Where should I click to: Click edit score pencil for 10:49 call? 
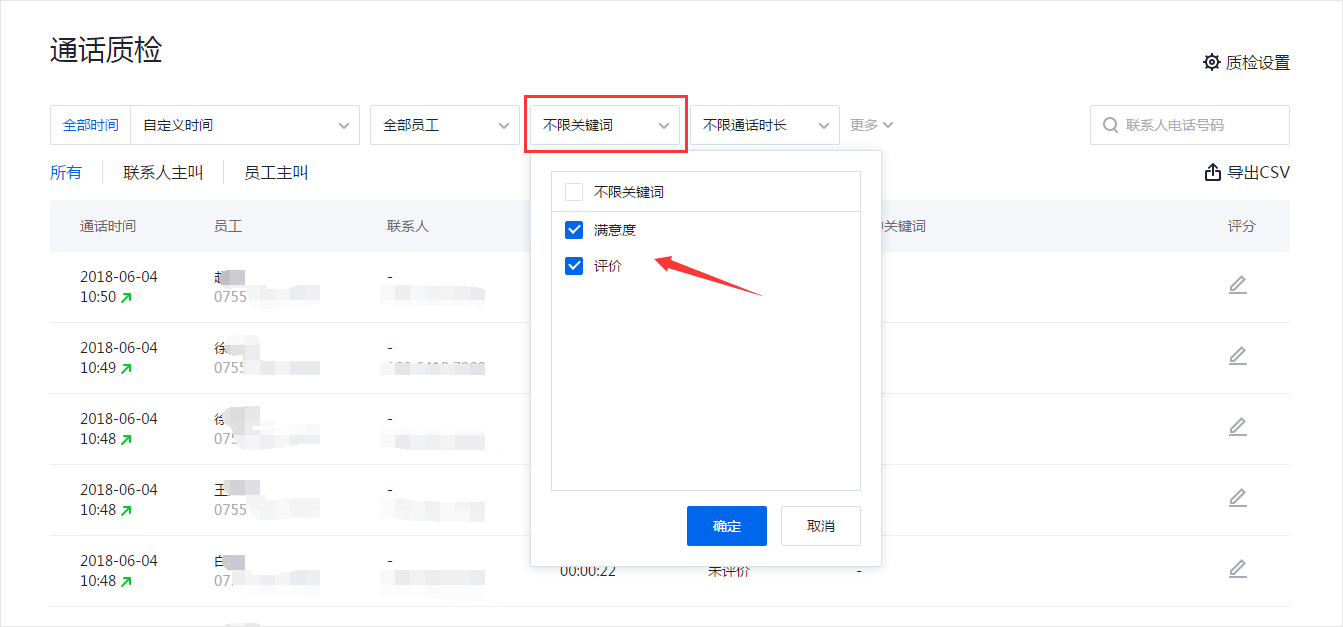click(x=1237, y=356)
